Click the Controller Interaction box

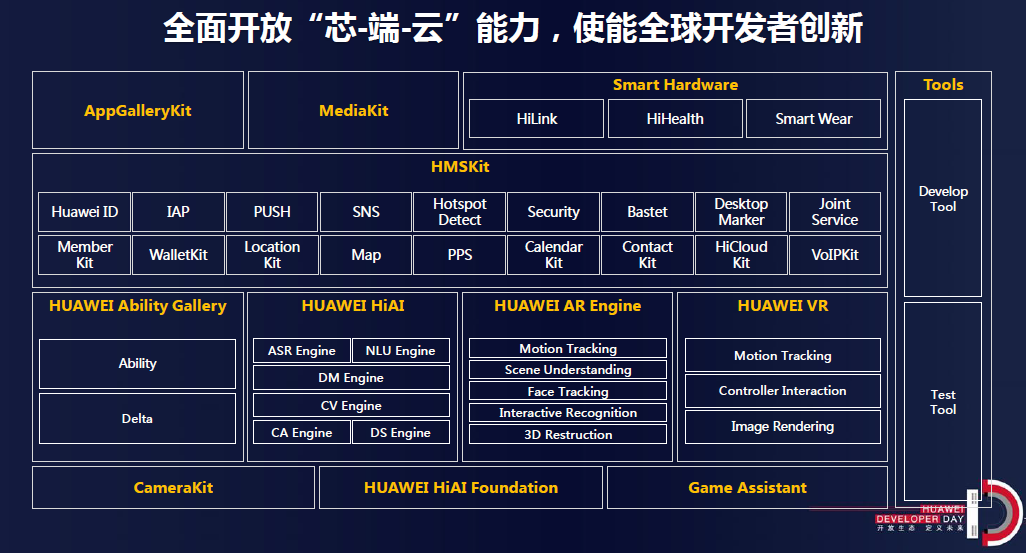783,391
